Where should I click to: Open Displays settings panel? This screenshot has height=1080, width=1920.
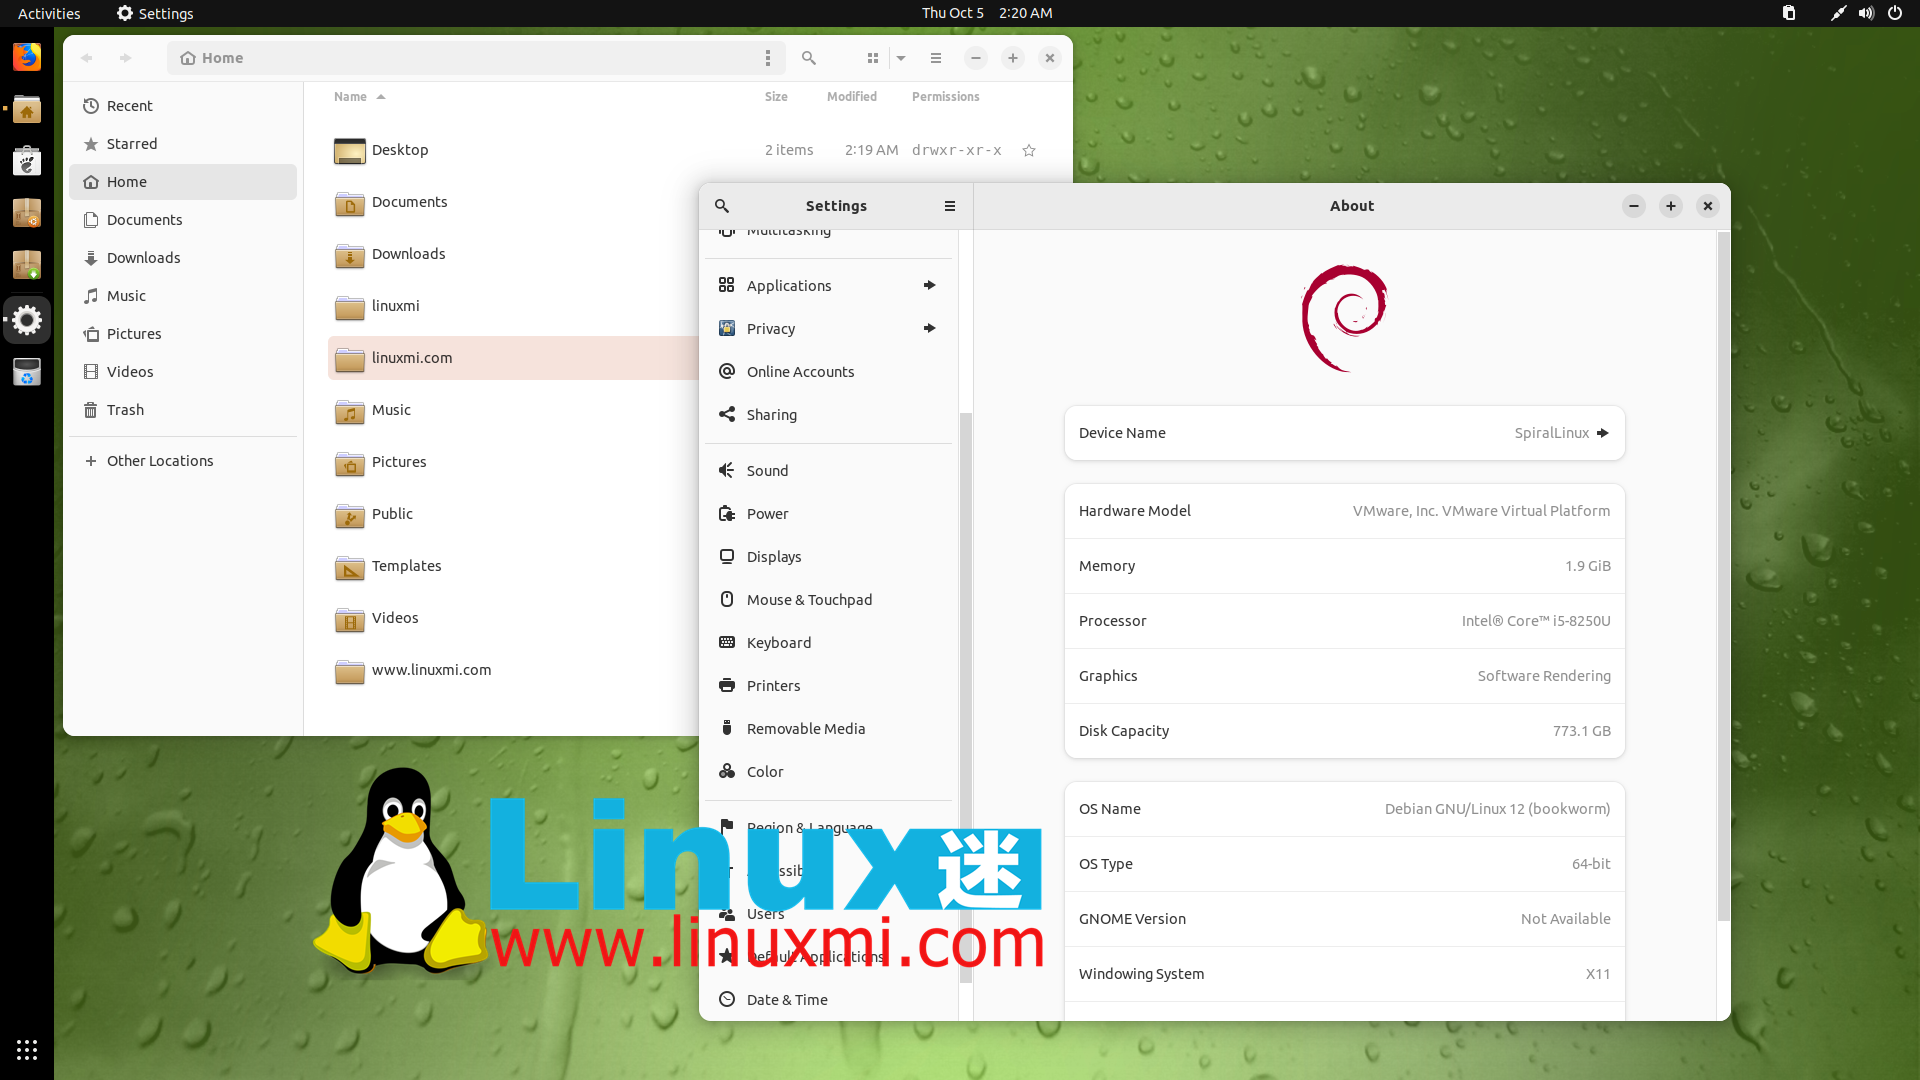828,557
